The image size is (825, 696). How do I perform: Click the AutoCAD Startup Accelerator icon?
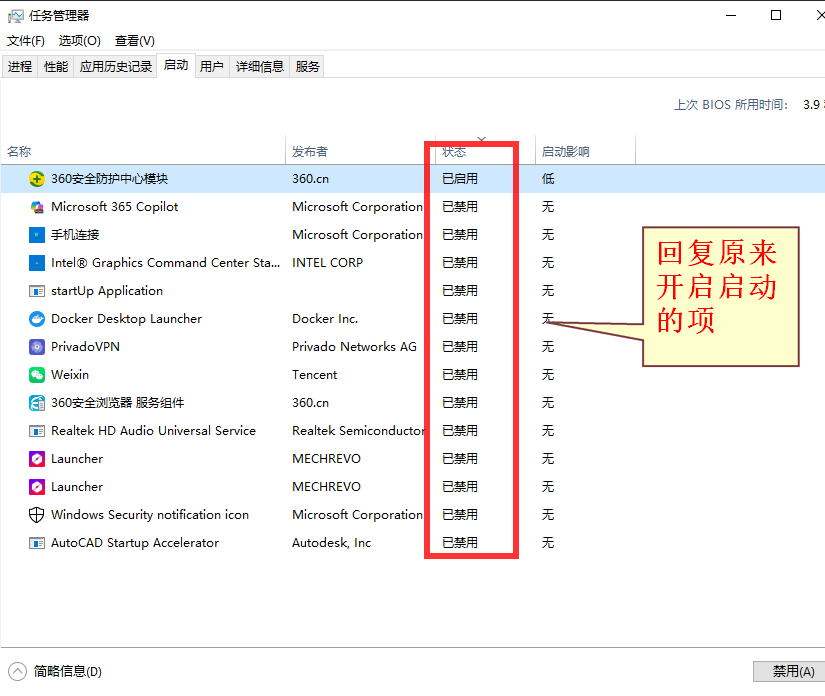click(36, 543)
